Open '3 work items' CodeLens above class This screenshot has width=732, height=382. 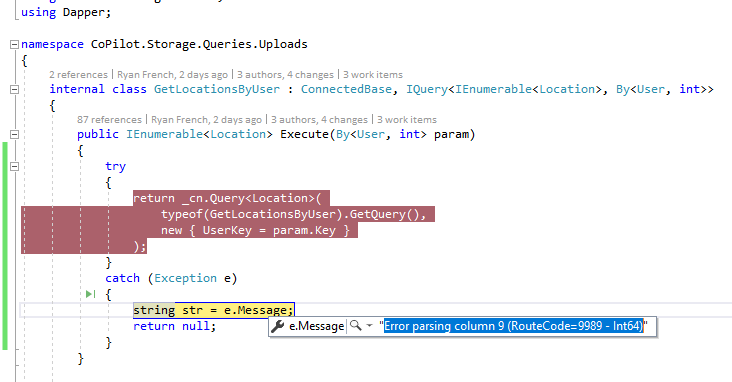click(x=373, y=75)
